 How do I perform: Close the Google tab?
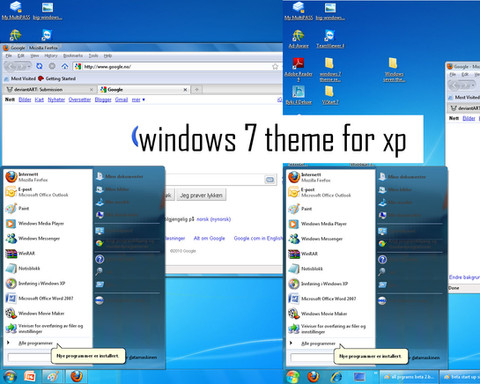(x=185, y=90)
